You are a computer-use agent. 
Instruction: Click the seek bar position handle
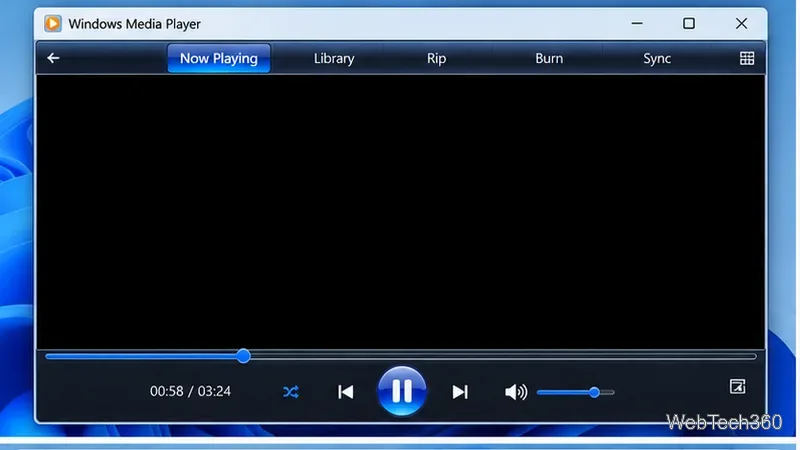[243, 356]
